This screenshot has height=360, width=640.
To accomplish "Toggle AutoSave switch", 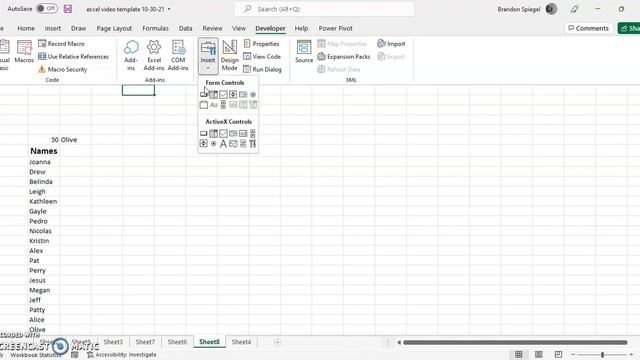I will coord(47,9).
